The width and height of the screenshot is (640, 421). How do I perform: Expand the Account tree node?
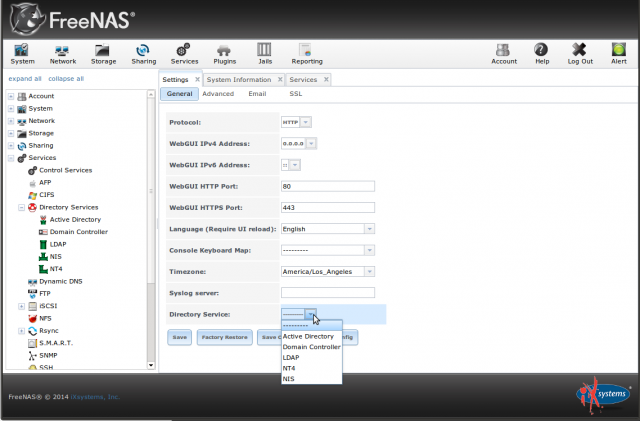[x=11, y=96]
